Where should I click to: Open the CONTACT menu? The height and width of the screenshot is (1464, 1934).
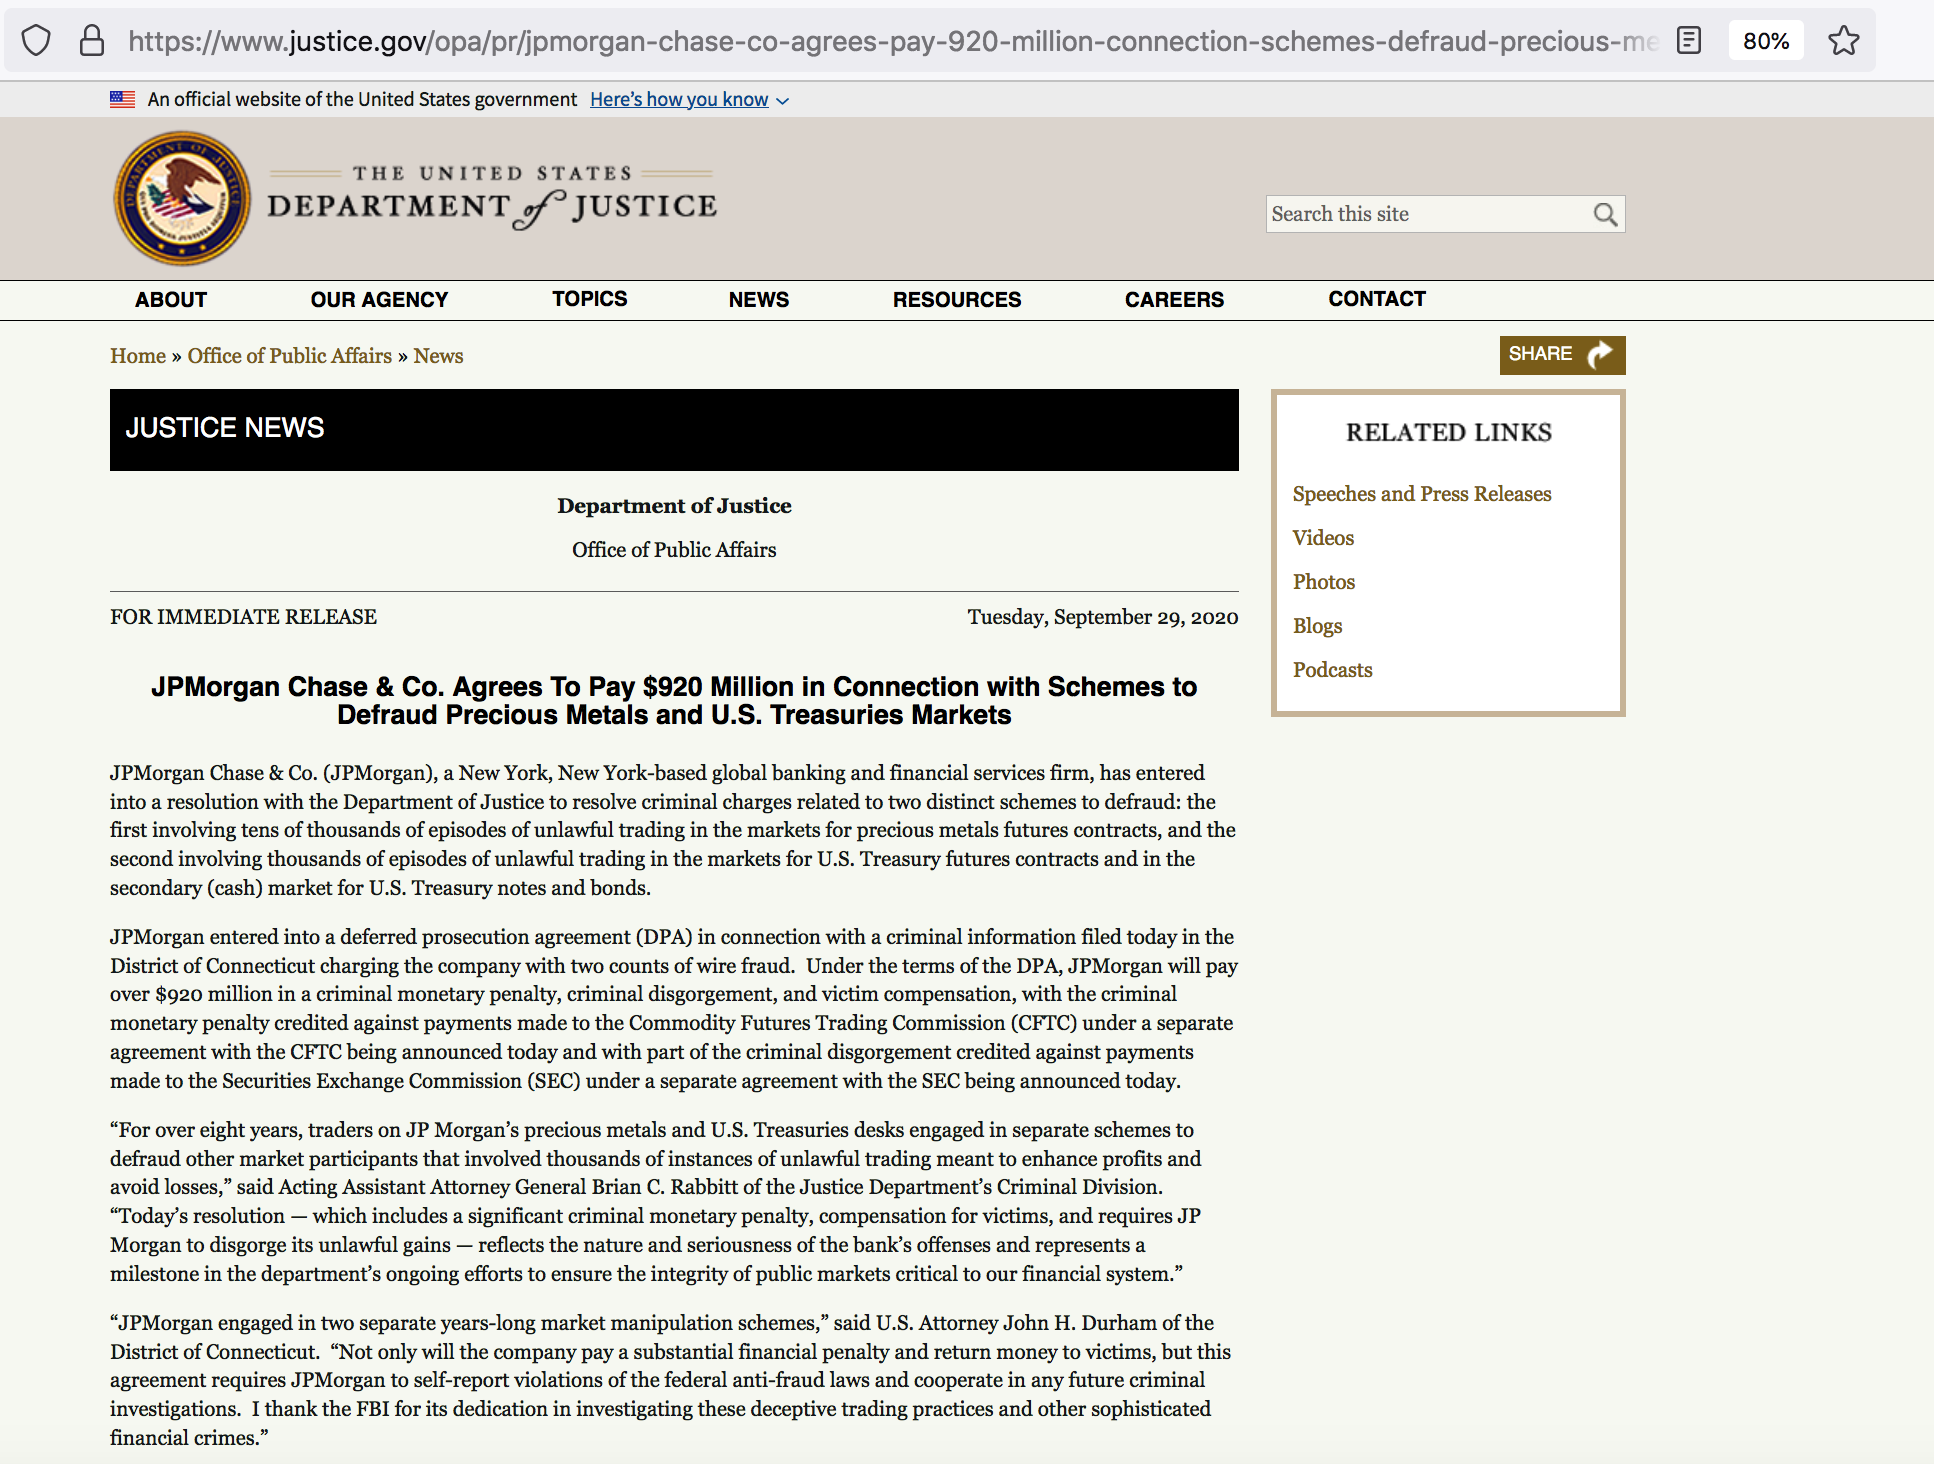pos(1377,299)
